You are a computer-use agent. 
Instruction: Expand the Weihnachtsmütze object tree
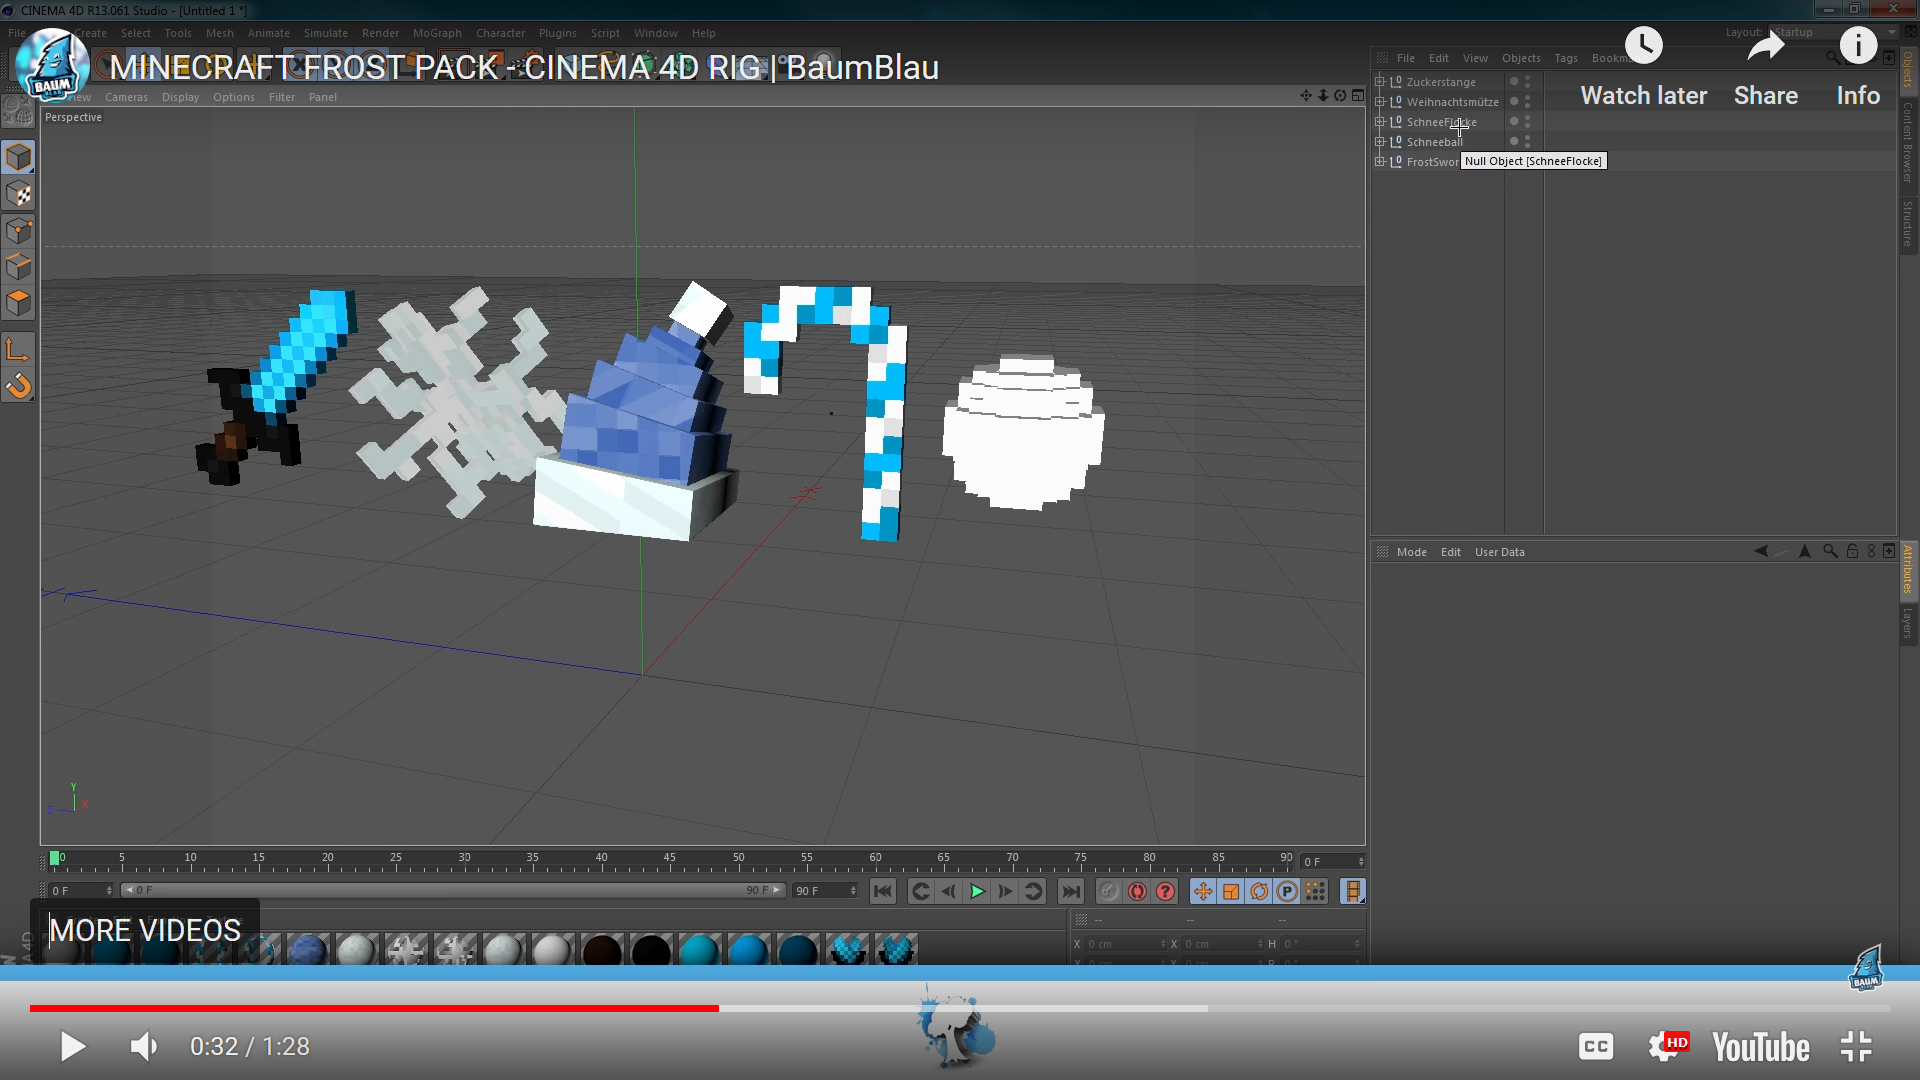pyautogui.click(x=1380, y=102)
